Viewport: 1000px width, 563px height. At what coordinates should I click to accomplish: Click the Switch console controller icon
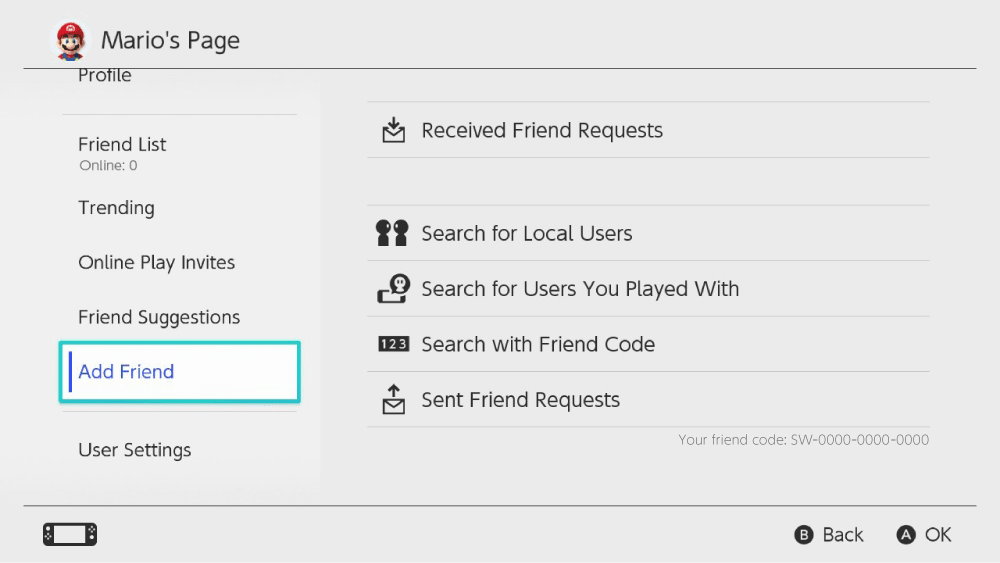pos(70,535)
